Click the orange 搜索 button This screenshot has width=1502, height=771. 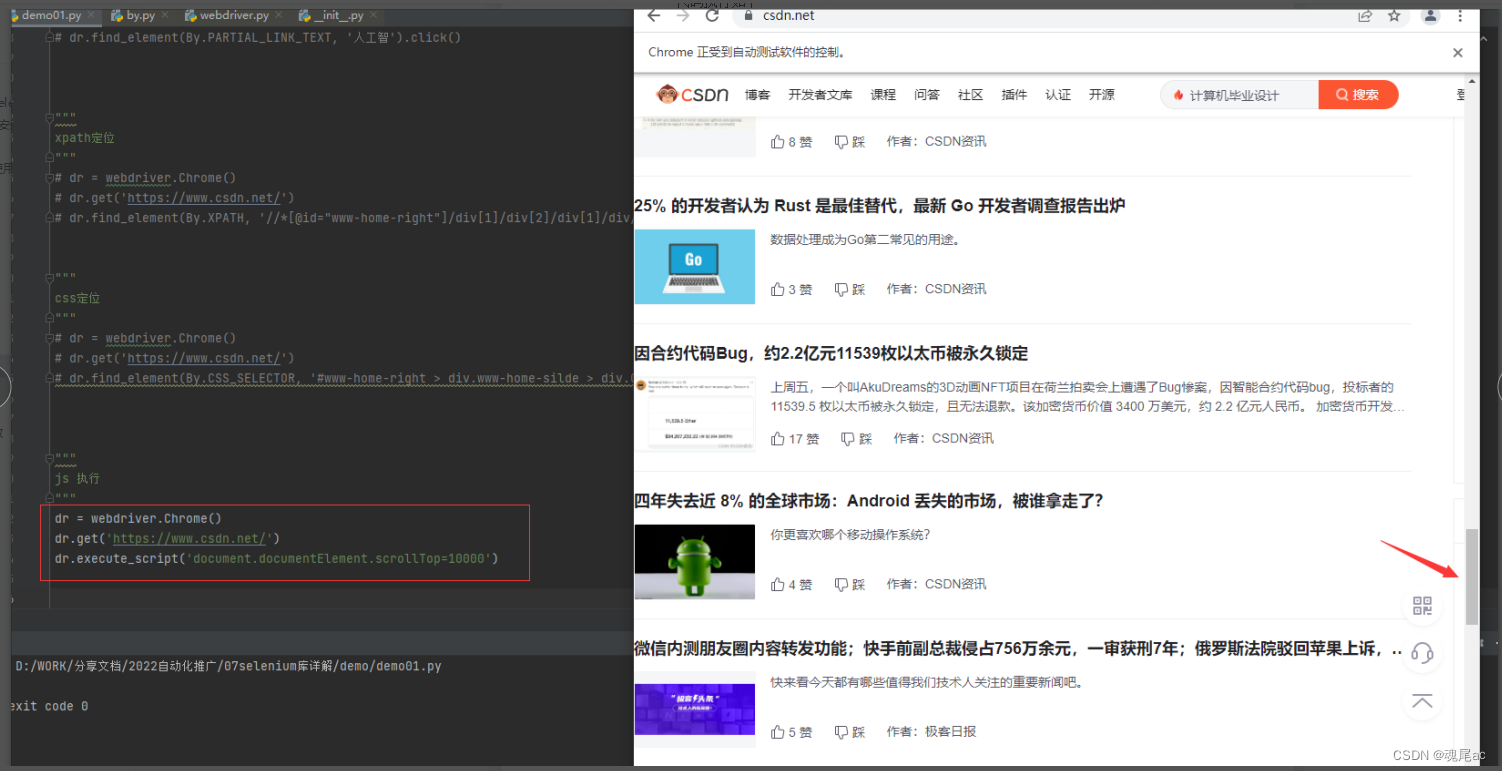[1358, 95]
